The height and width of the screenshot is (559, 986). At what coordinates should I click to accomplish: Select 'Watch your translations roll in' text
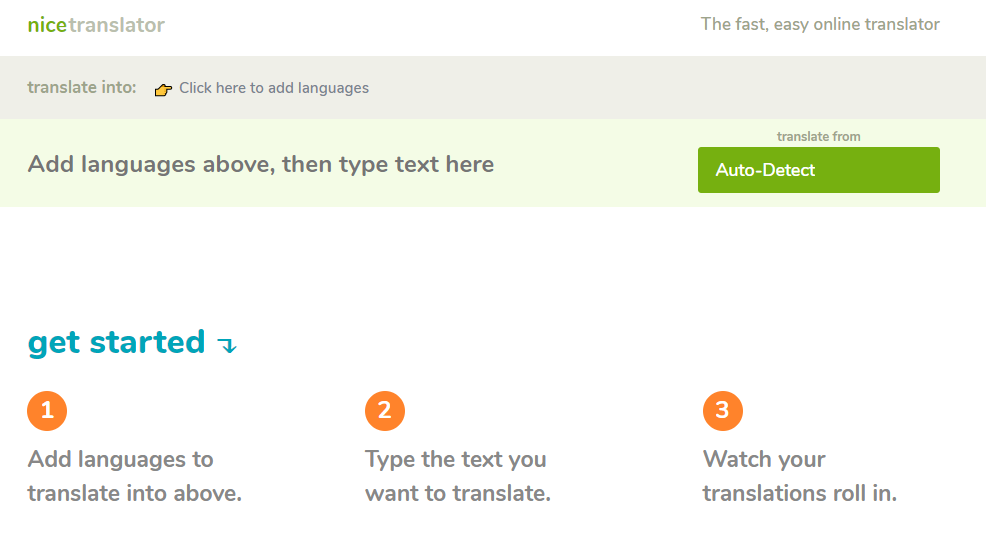(x=799, y=476)
